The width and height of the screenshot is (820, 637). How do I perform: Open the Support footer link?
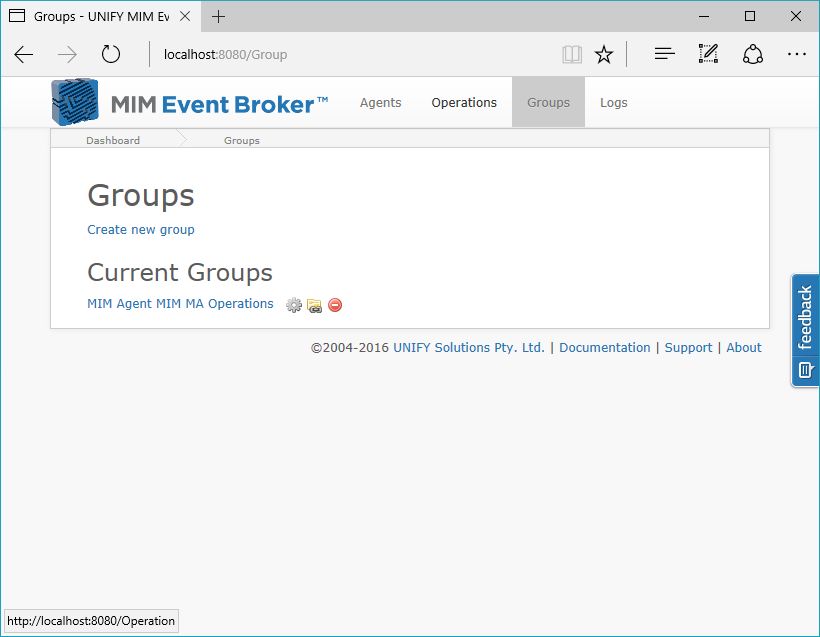(x=688, y=348)
